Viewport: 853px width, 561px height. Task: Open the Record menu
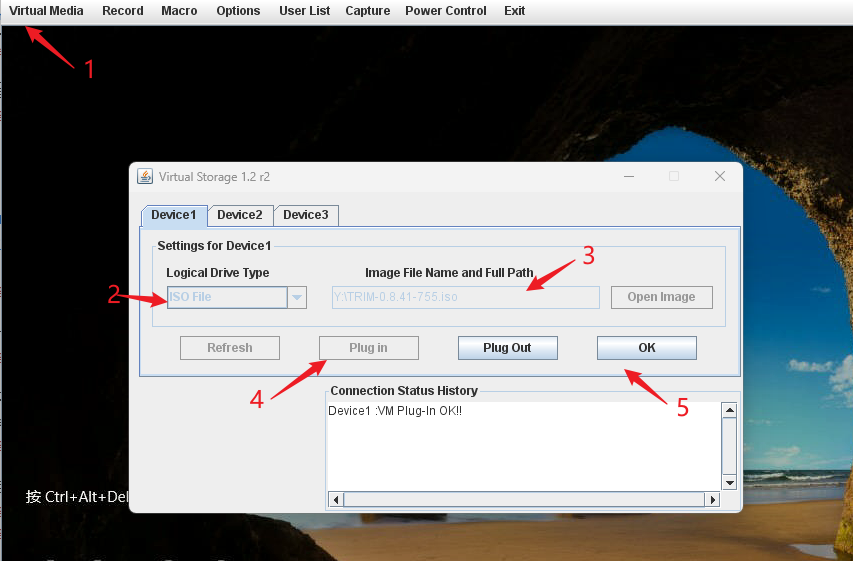tap(123, 11)
